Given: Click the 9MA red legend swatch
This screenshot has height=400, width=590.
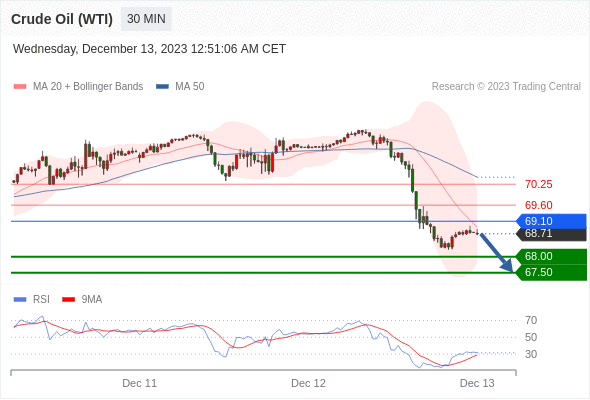Looking at the screenshot, I should point(68,300).
